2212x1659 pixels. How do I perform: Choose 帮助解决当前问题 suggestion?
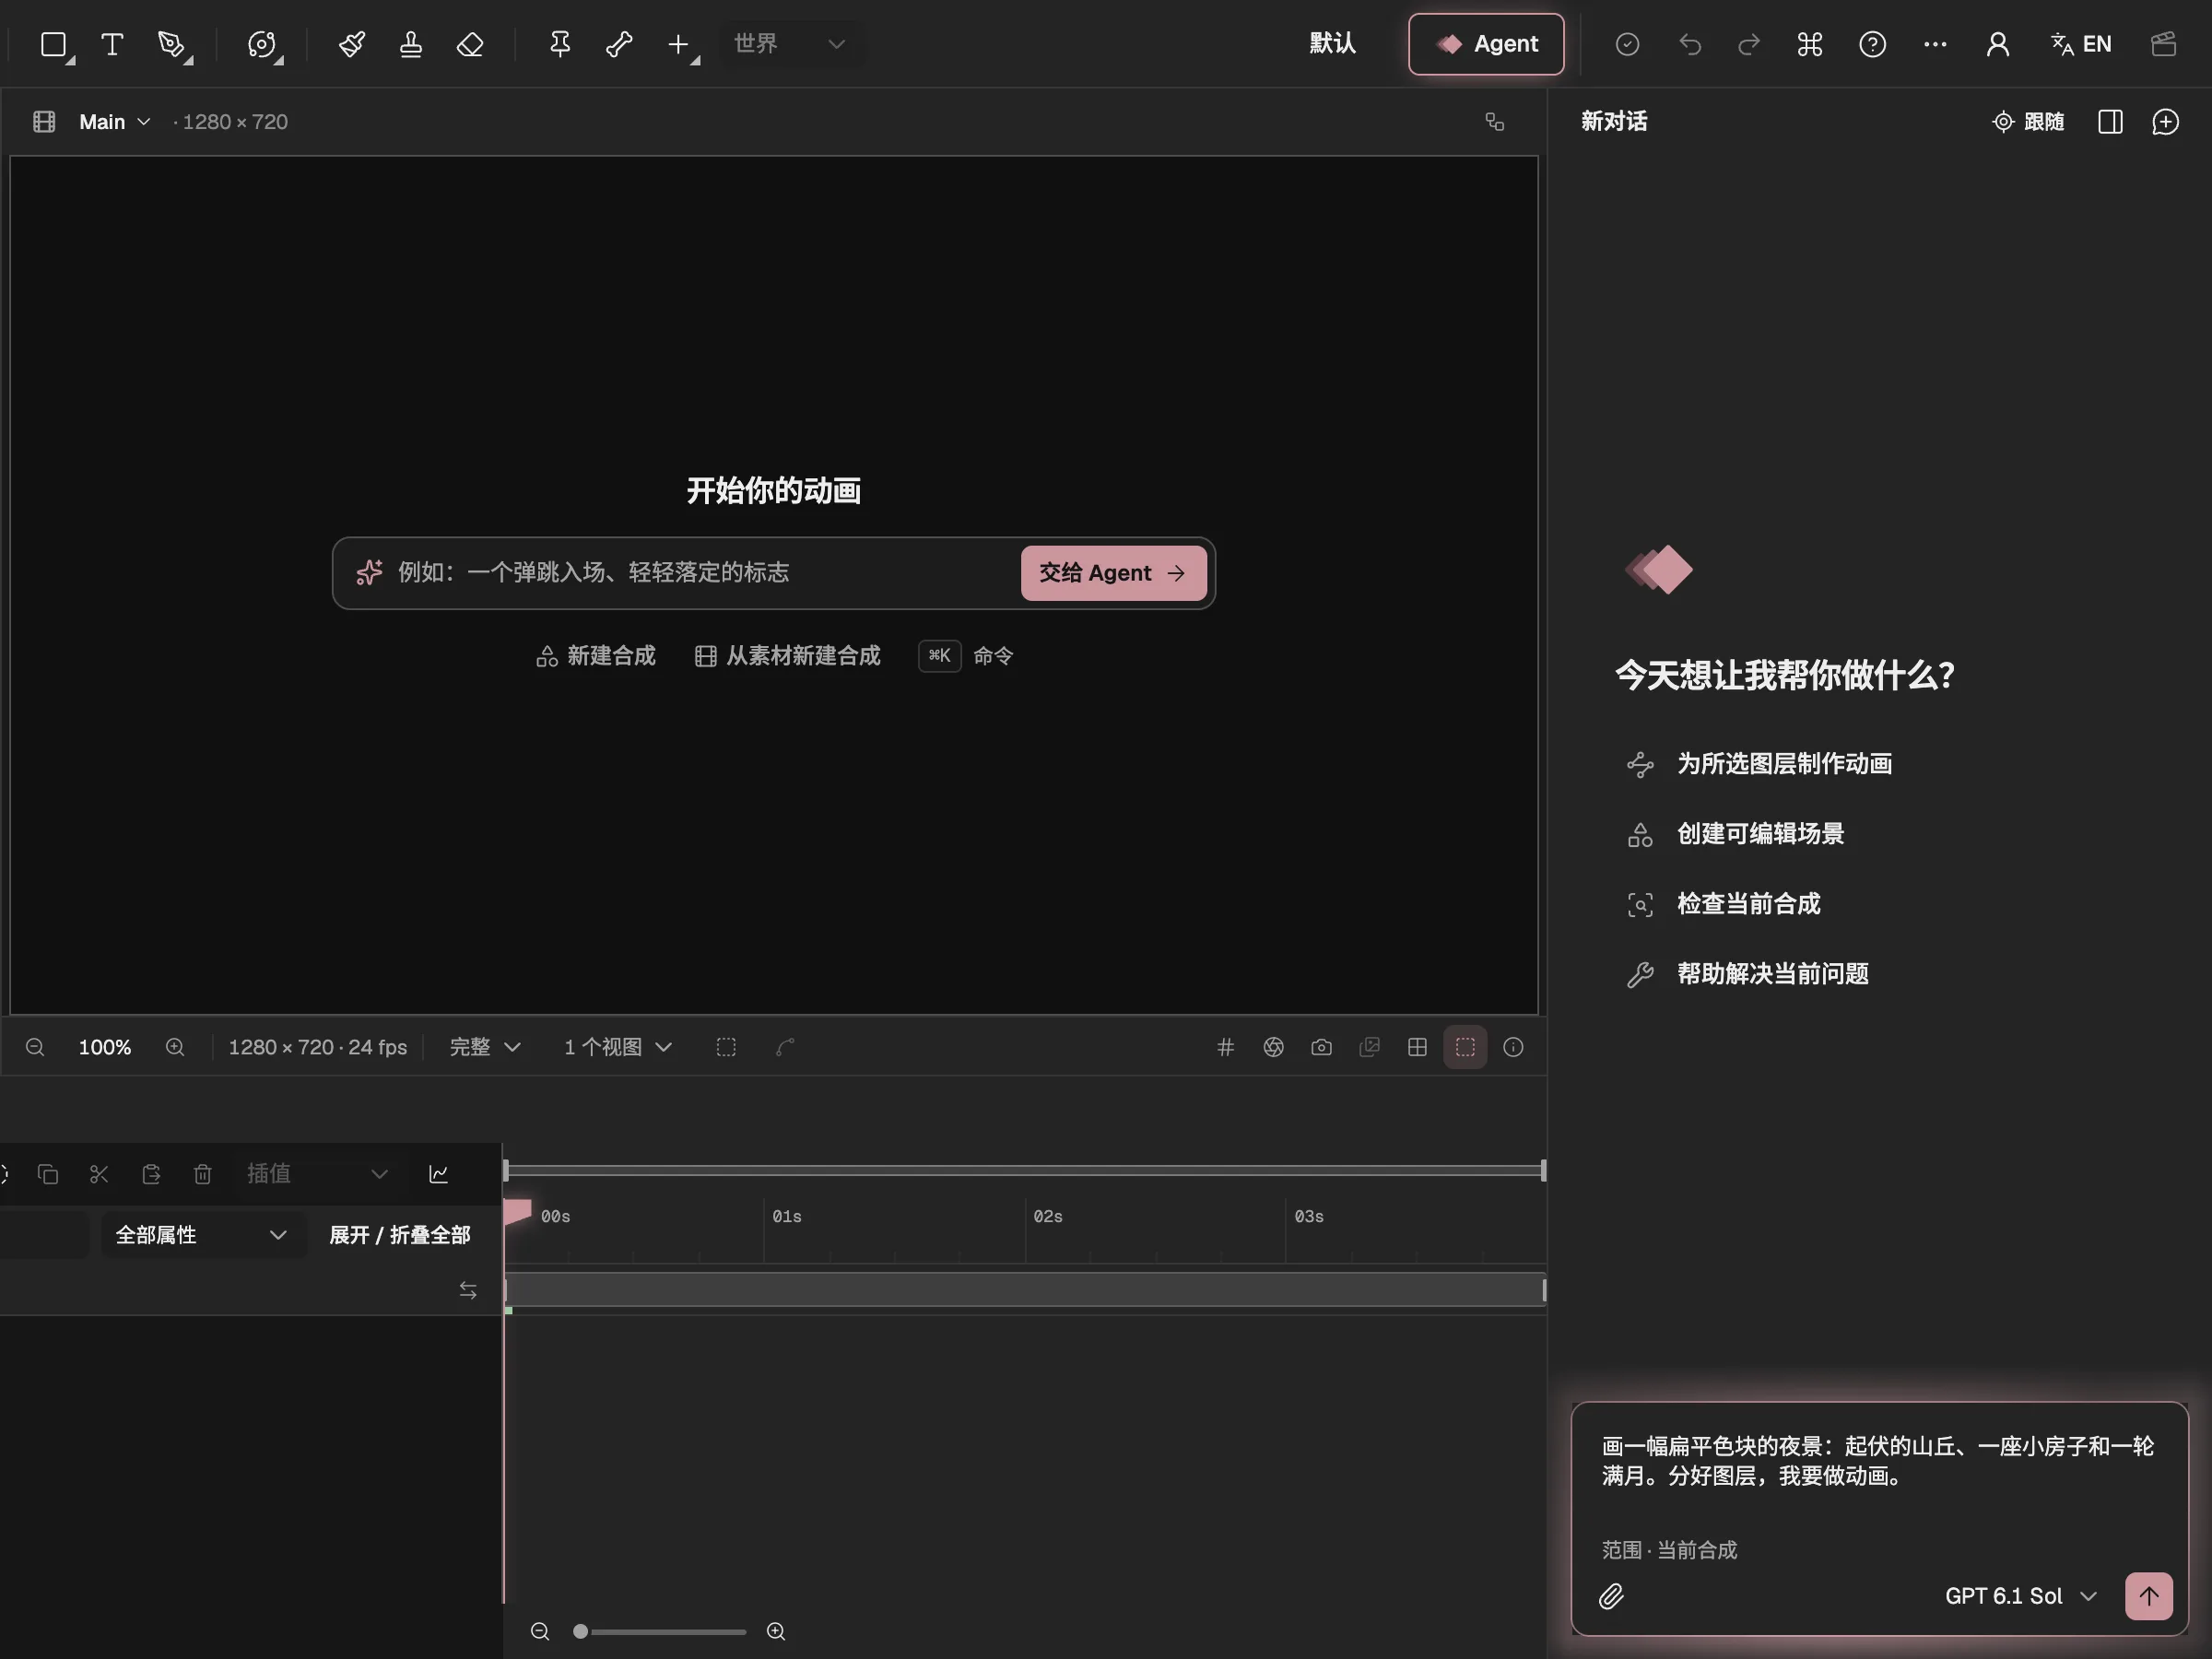tap(1748, 974)
